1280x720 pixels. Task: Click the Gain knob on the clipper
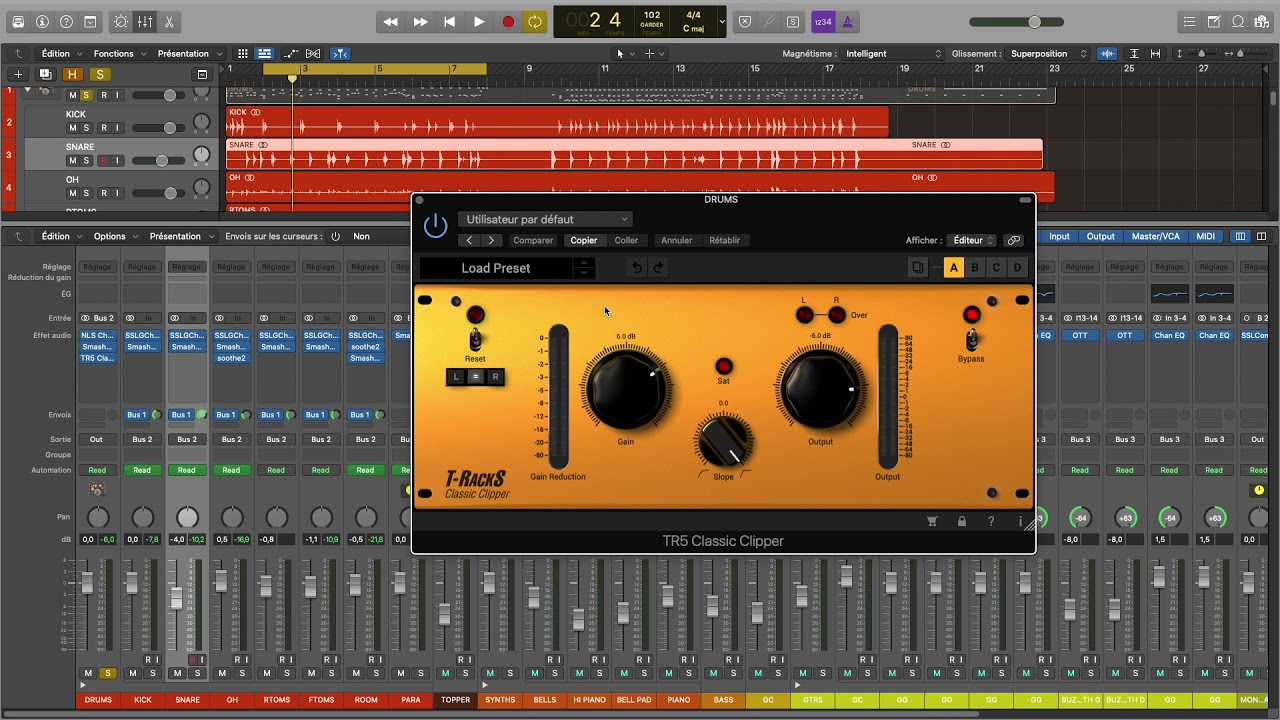[x=625, y=388]
